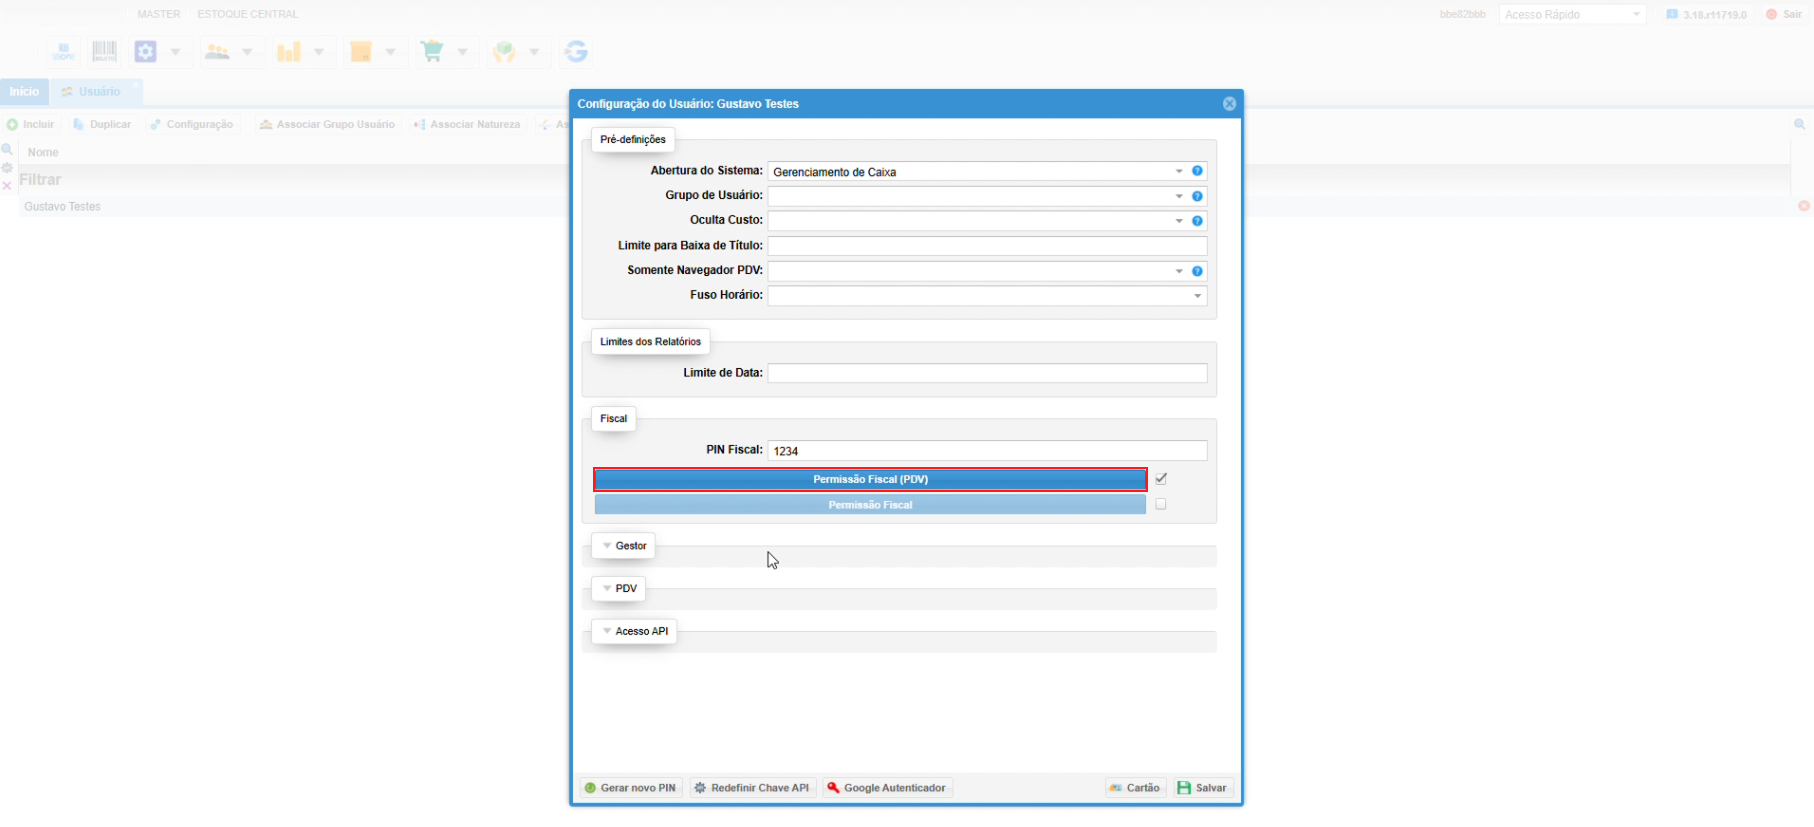Click the Gerar novo PIN button
This screenshot has width=1814, height=827.
[x=630, y=788]
